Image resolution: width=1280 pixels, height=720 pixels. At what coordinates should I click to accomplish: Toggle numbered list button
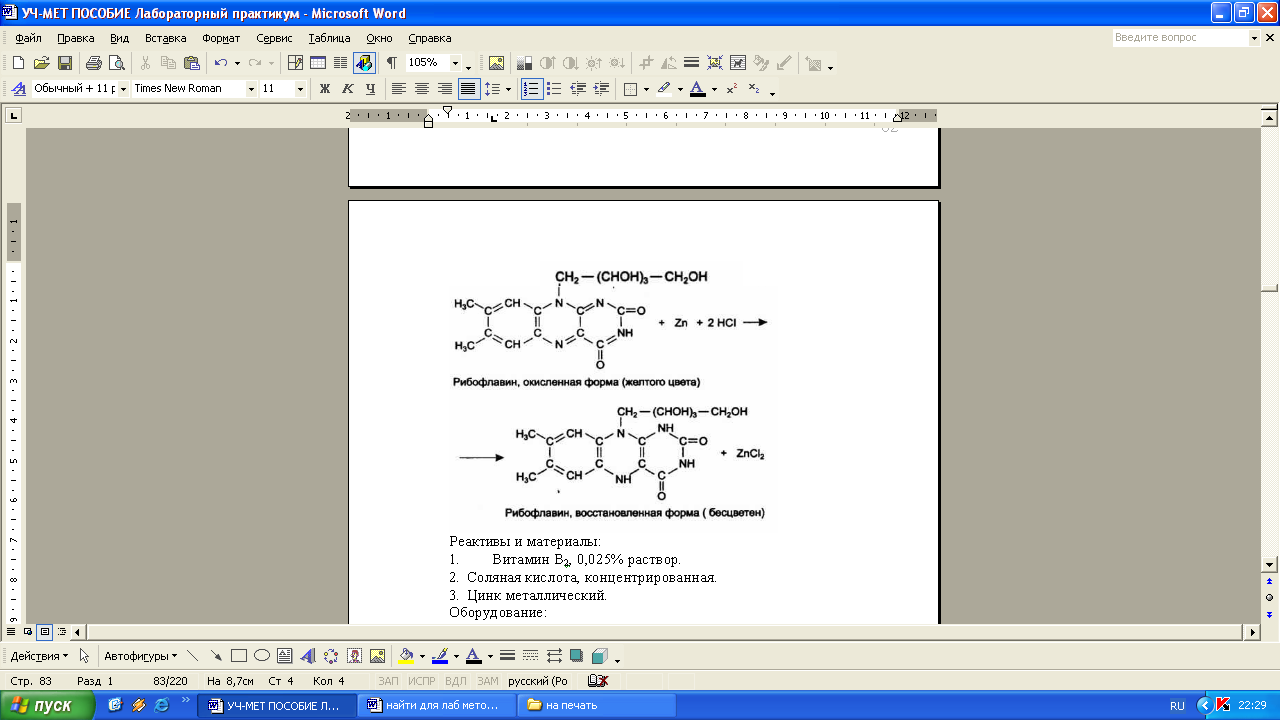coord(531,89)
